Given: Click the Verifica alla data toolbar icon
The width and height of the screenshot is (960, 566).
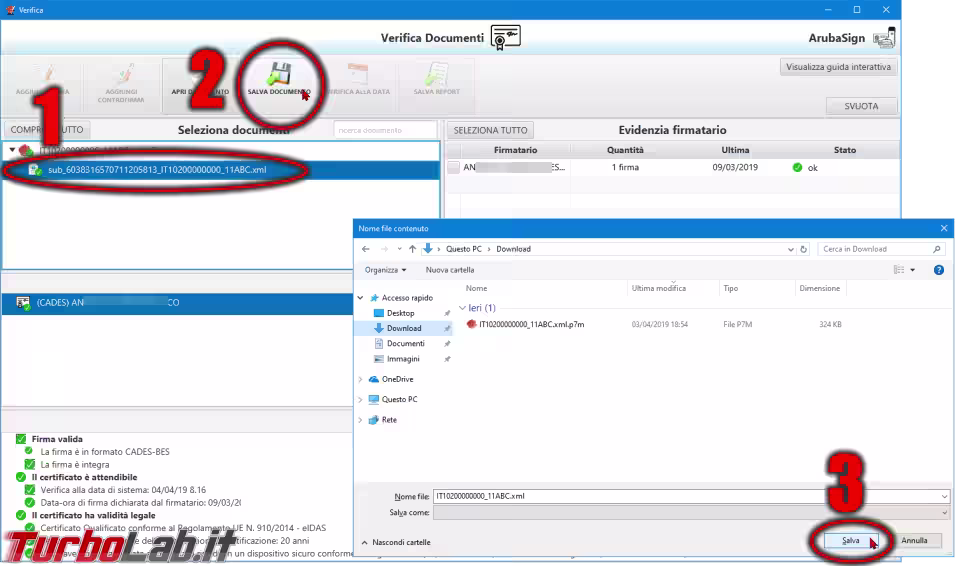Looking at the screenshot, I should coord(358,74).
